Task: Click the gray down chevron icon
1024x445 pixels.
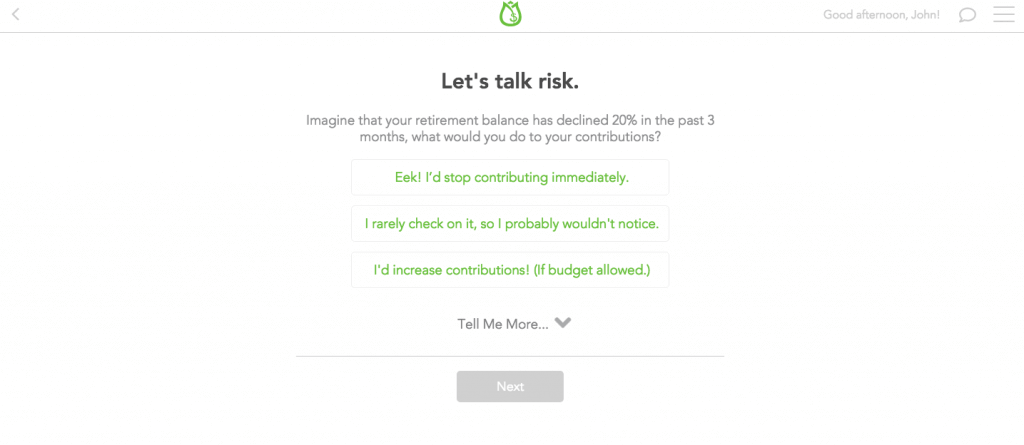Action: [x=562, y=322]
